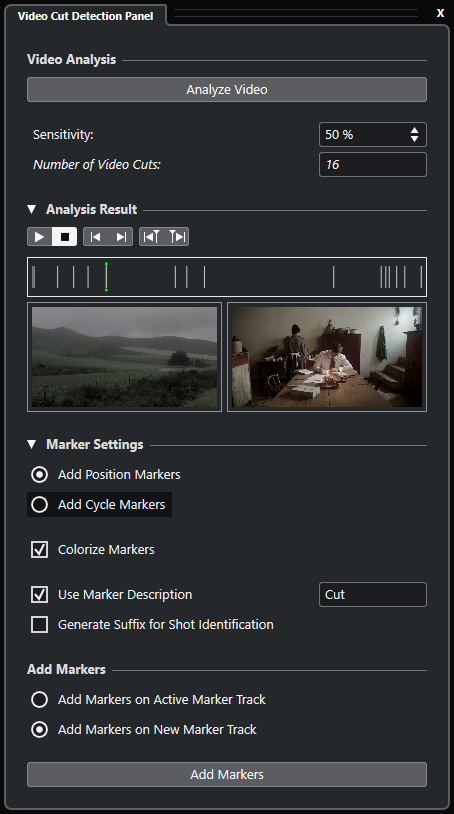Screen dimensions: 454x814
Task: Click the Analyze Video button
Action: (x=227, y=89)
